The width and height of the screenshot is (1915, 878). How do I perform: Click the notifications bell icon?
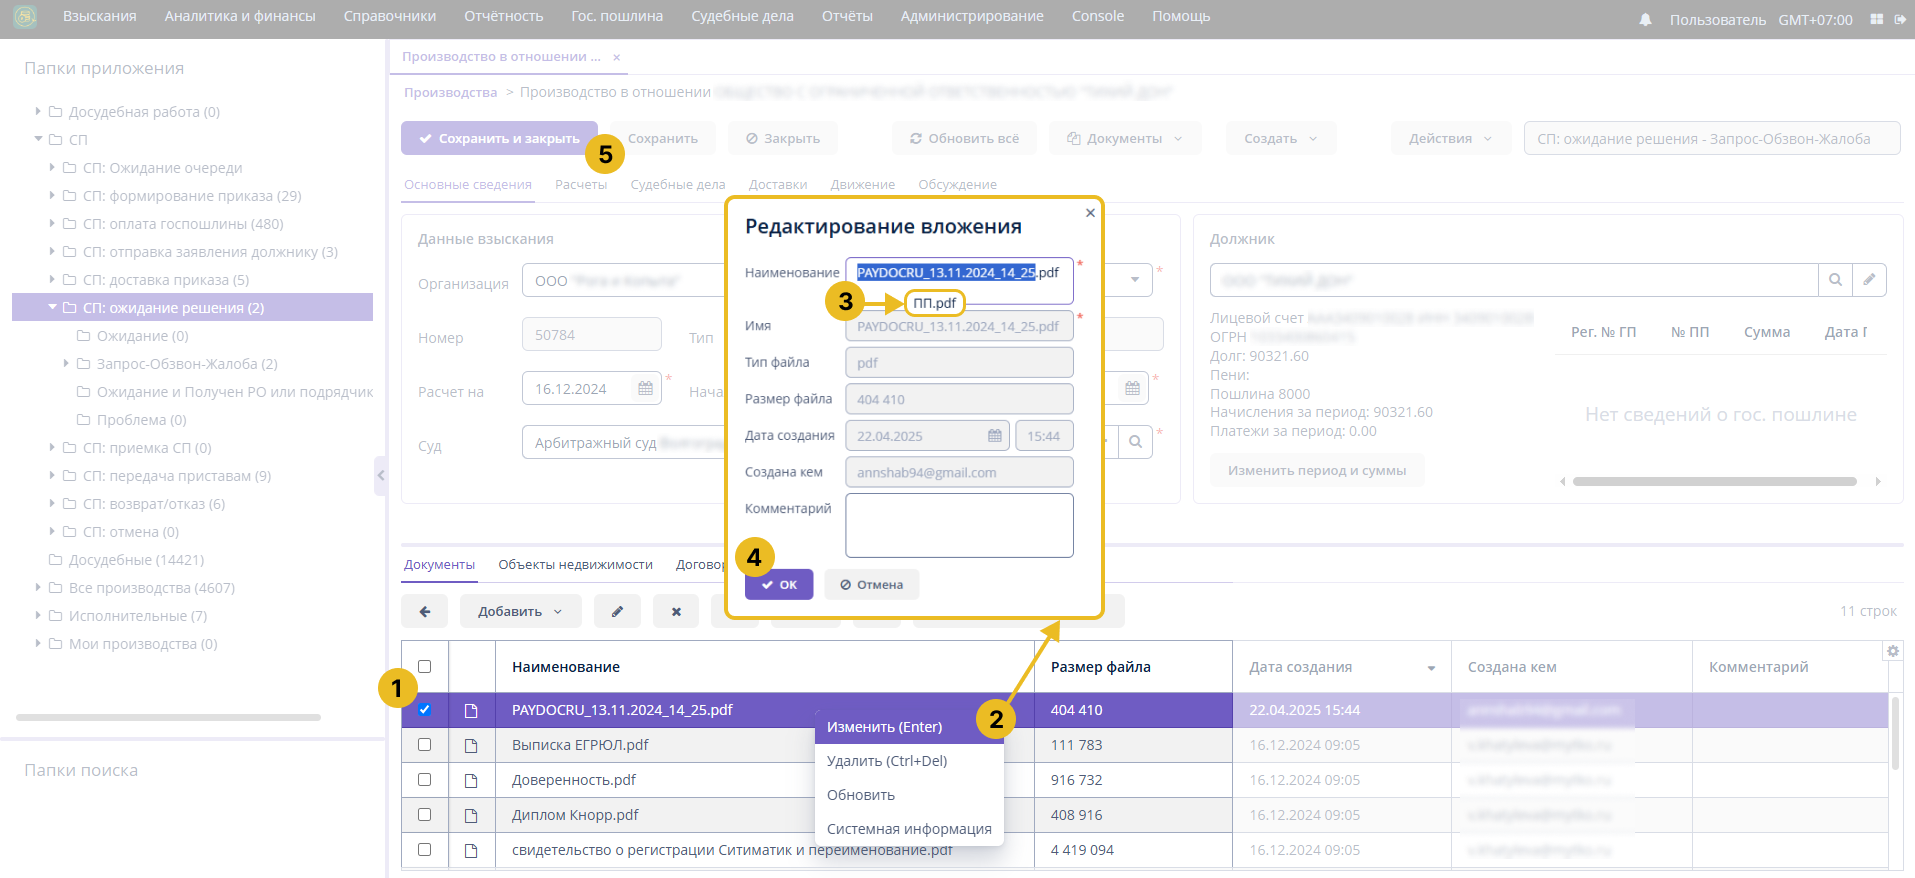point(1645,20)
